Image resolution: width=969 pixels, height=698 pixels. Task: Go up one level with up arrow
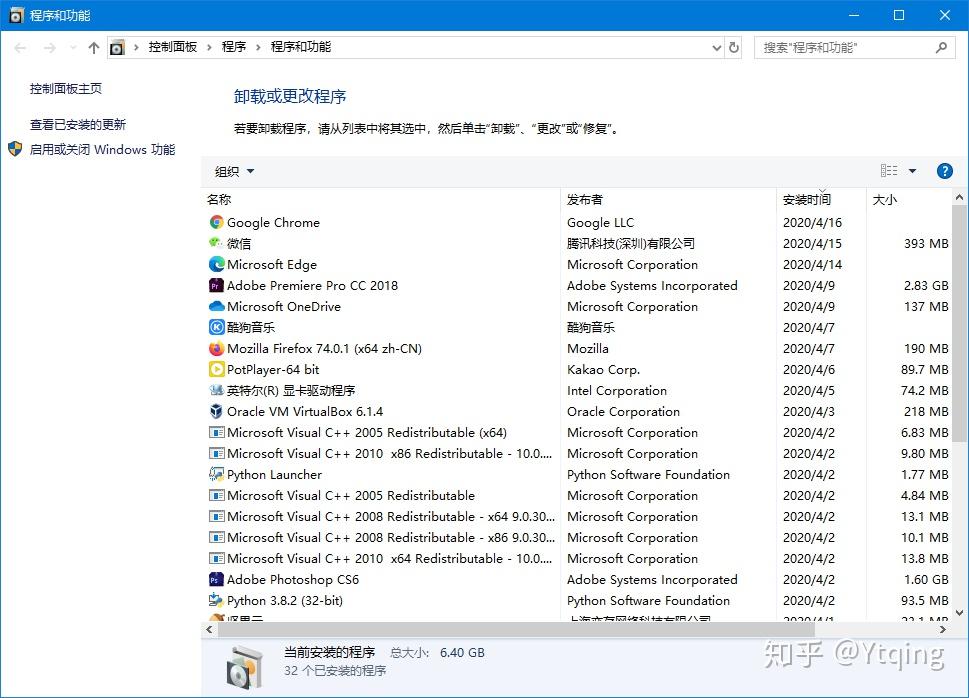pyautogui.click(x=94, y=48)
